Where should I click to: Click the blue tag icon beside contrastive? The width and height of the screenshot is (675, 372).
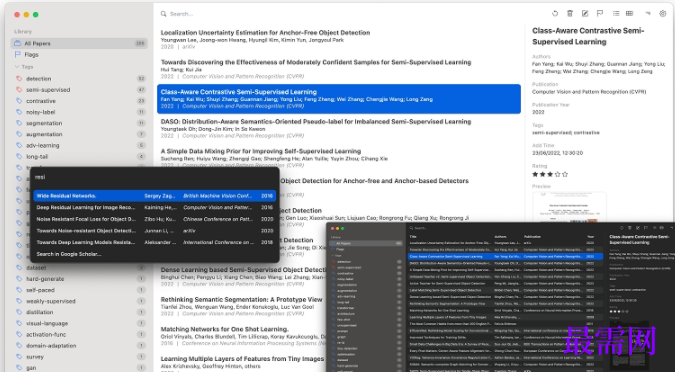tap(19, 101)
